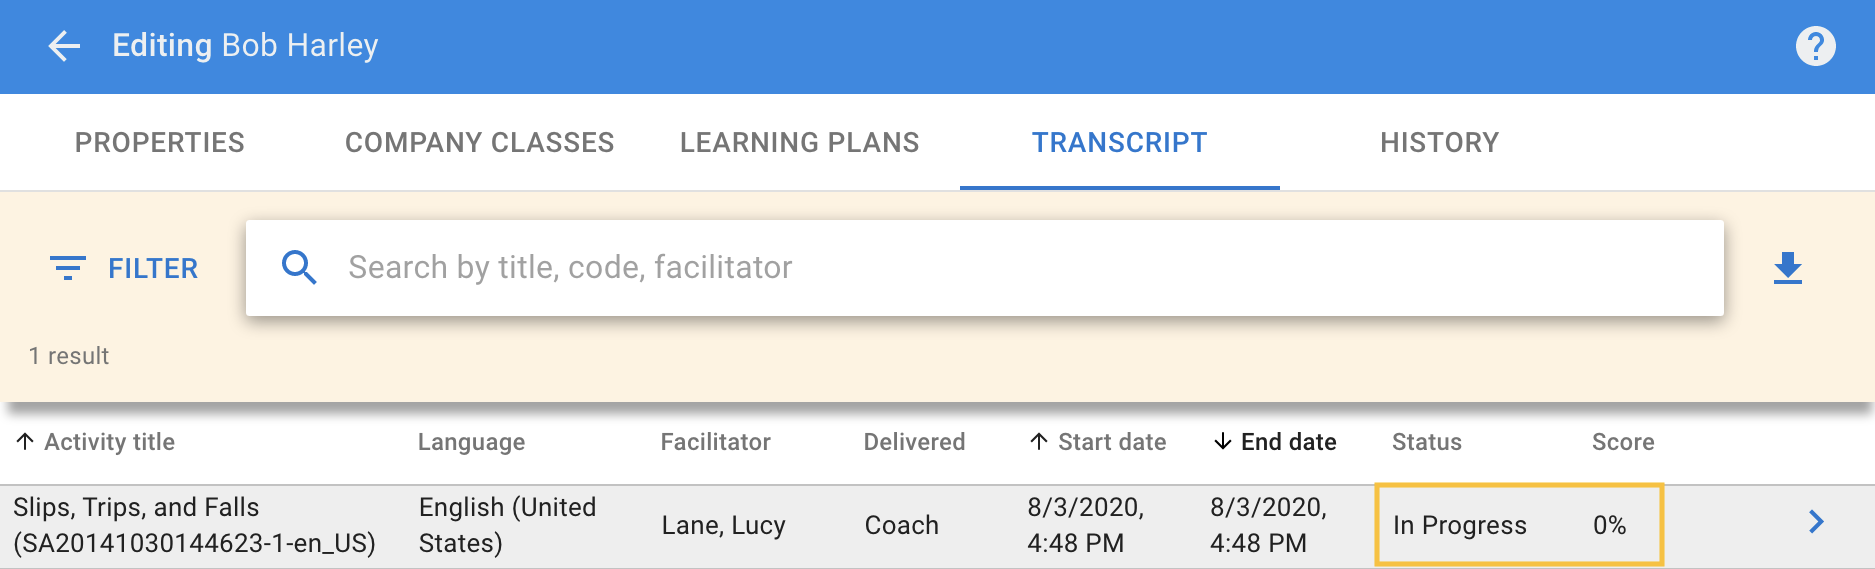Click the Activity title sort arrow
This screenshot has height=569, width=1875.
click(x=25, y=442)
